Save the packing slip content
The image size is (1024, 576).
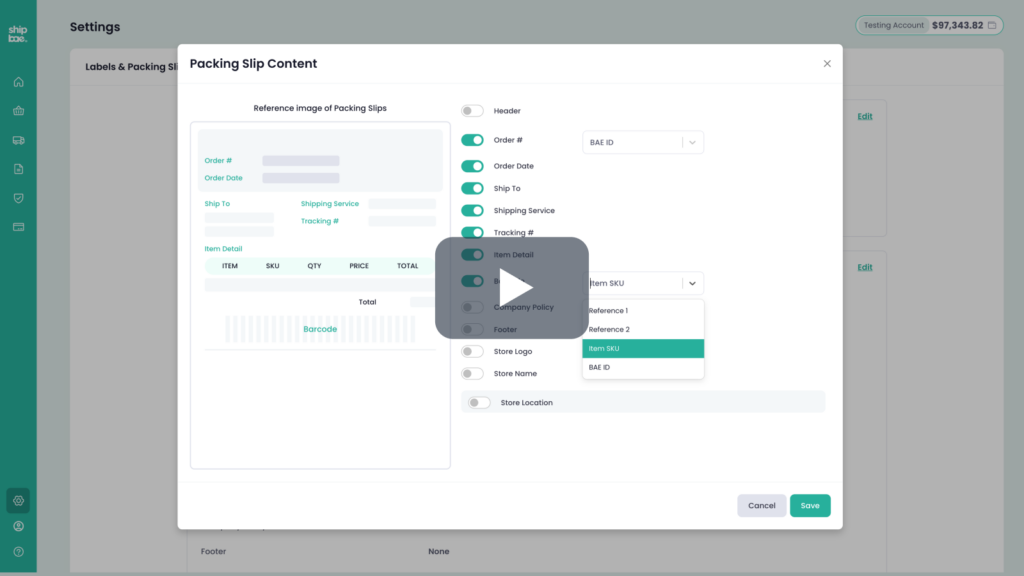tap(809, 506)
